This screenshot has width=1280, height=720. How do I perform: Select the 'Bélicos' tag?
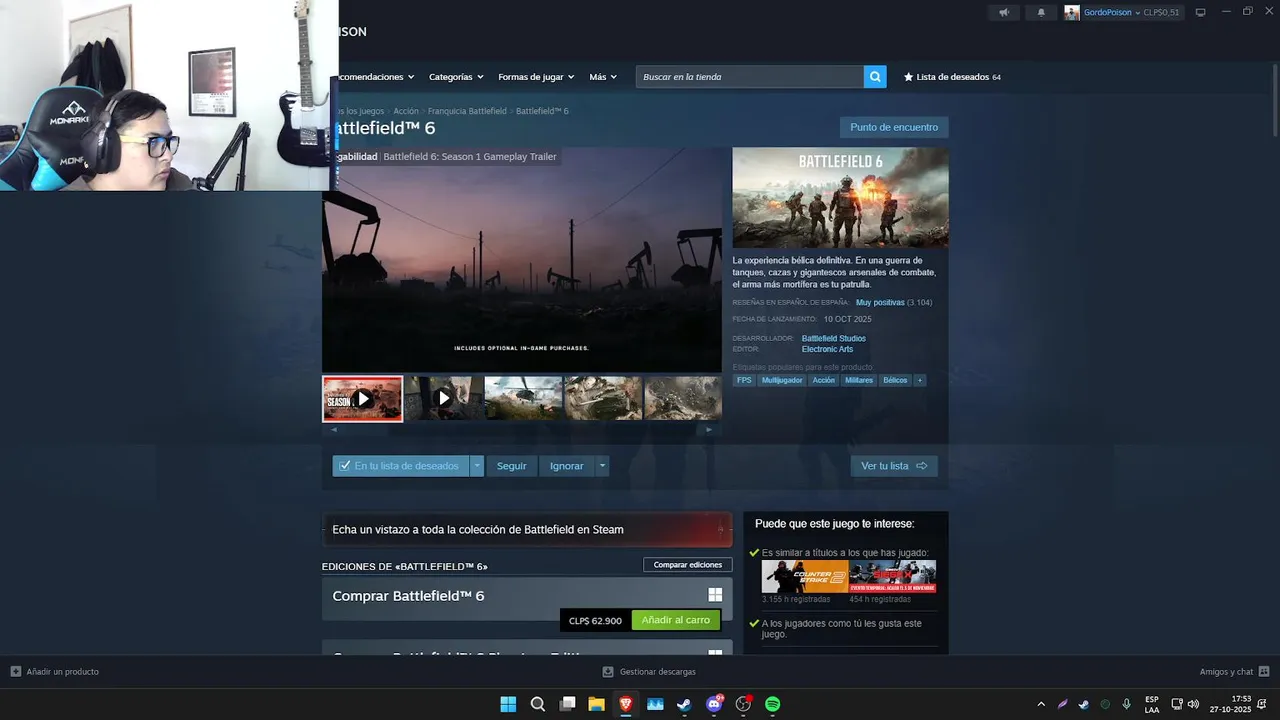click(895, 380)
